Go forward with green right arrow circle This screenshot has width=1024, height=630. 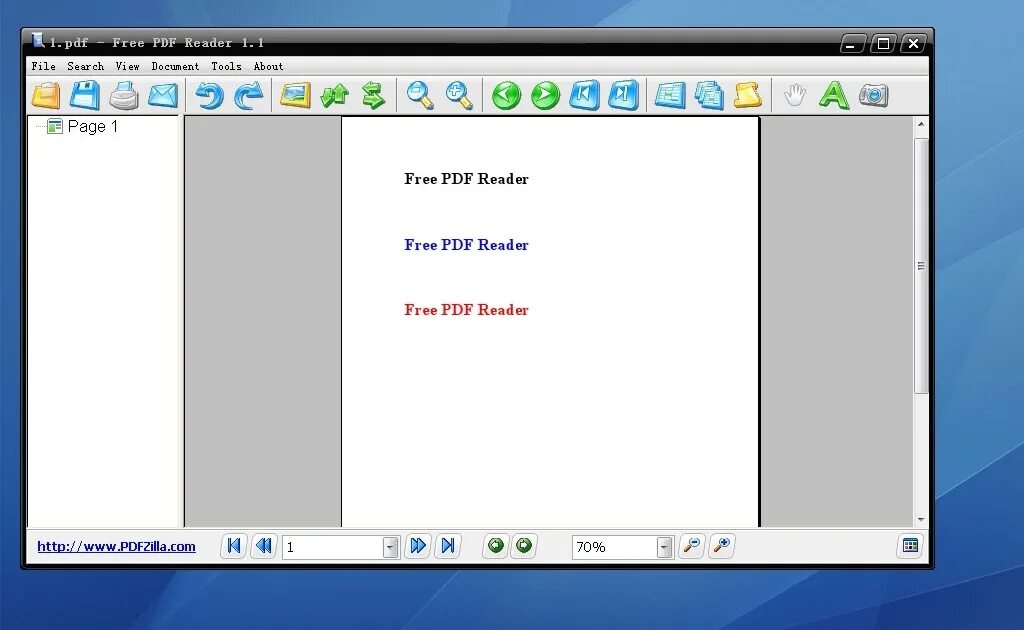[545, 95]
